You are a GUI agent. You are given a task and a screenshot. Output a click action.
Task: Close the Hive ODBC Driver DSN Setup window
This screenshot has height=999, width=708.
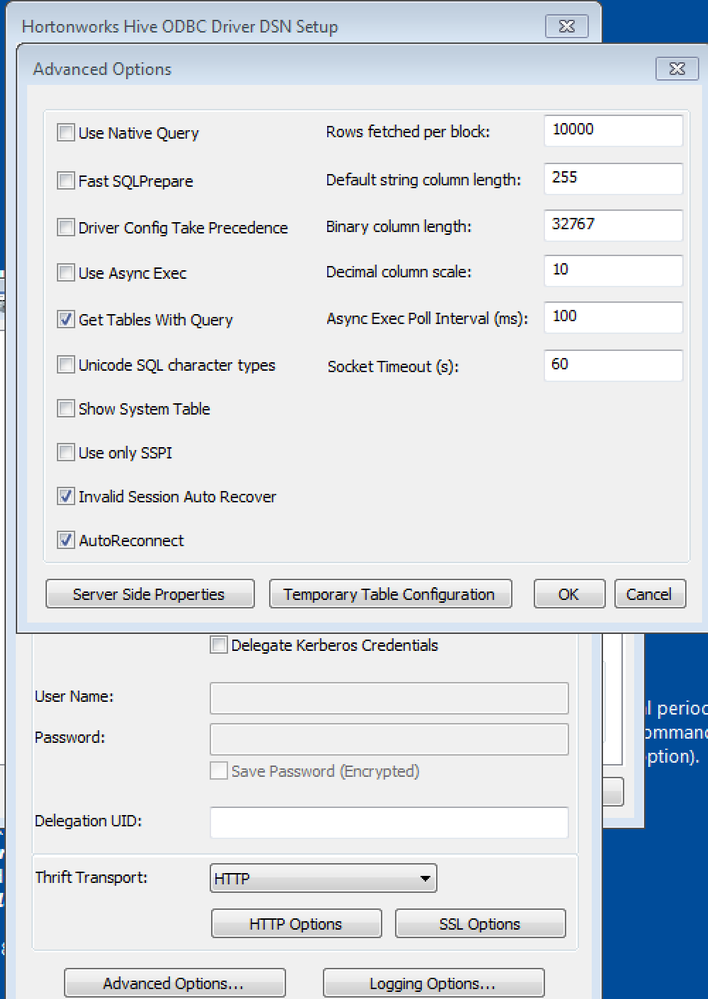pos(567,26)
